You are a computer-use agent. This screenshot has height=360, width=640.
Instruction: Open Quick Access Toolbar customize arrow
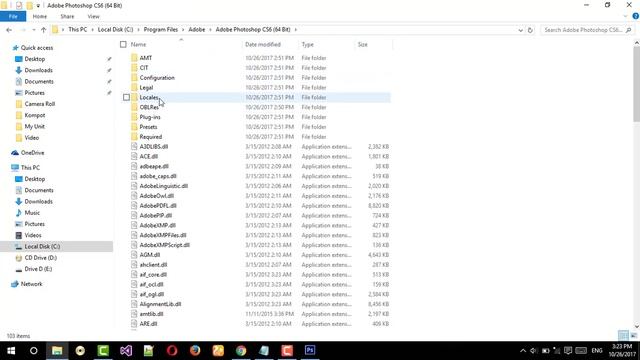(38, 6)
